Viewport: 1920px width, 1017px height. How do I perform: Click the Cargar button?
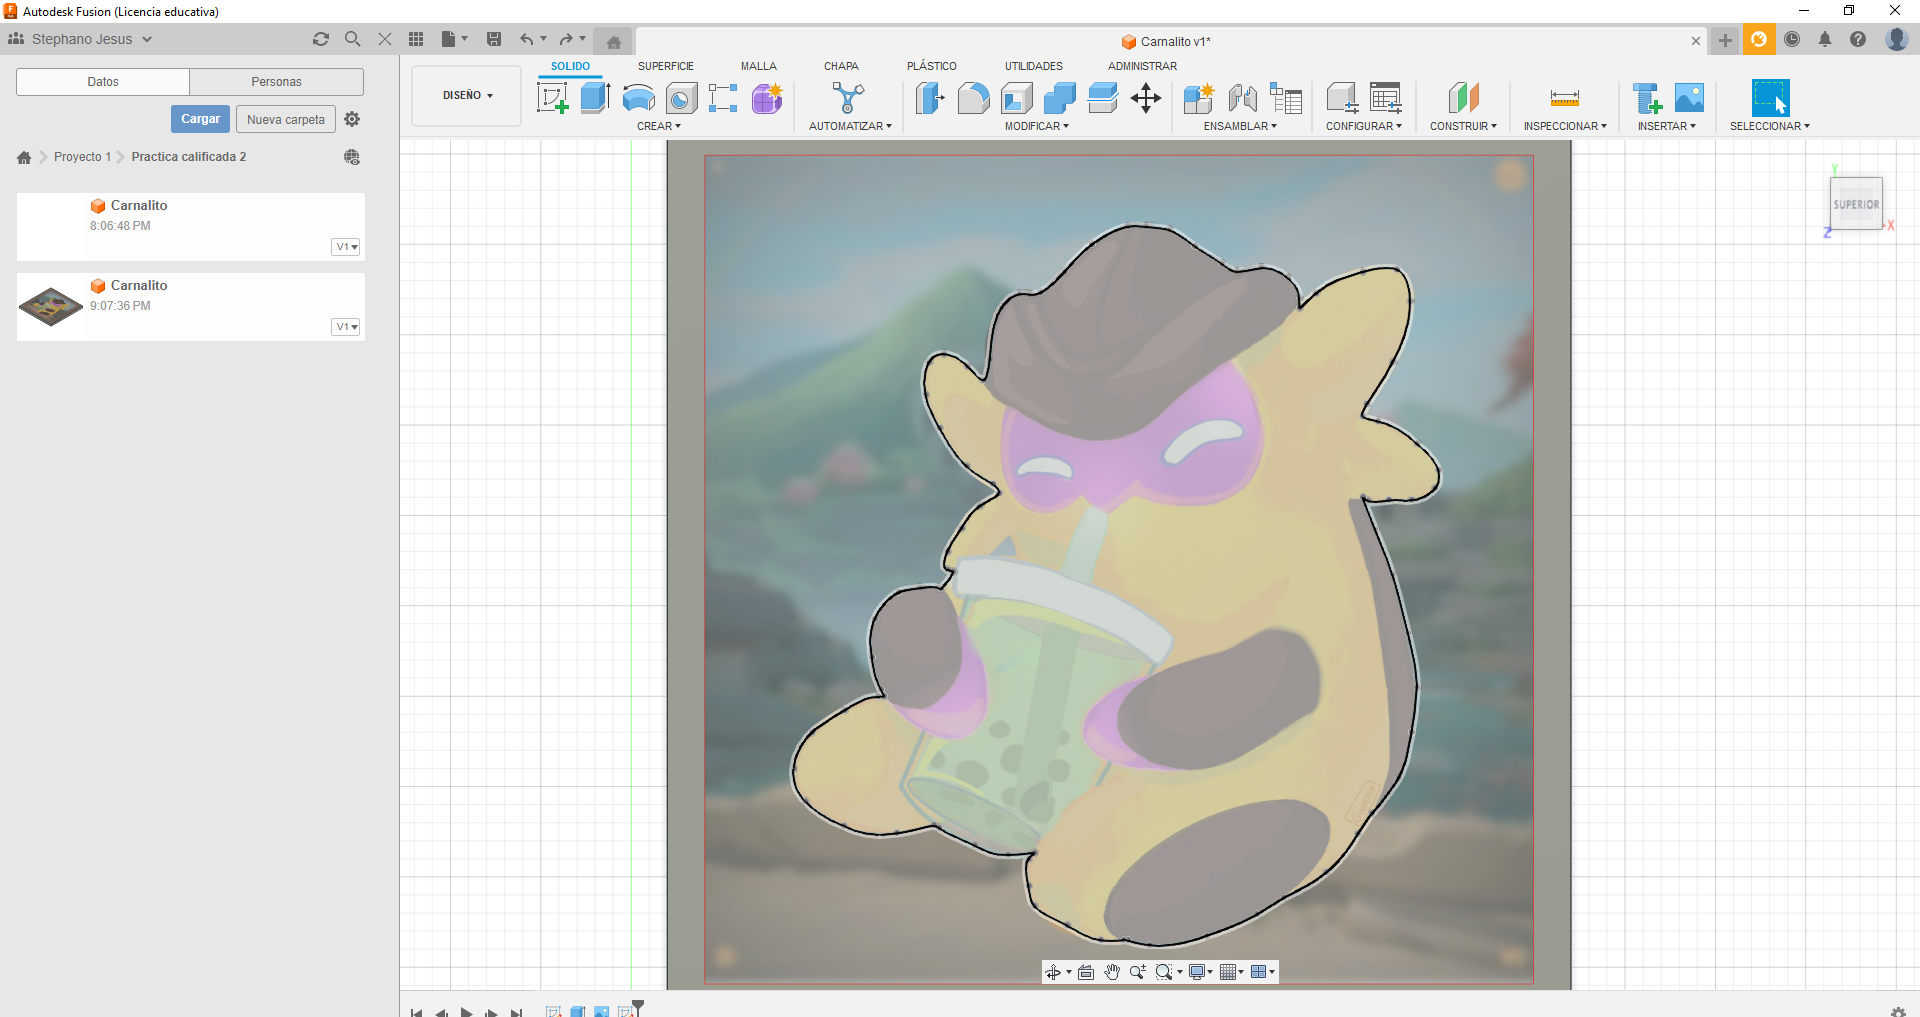coord(200,119)
